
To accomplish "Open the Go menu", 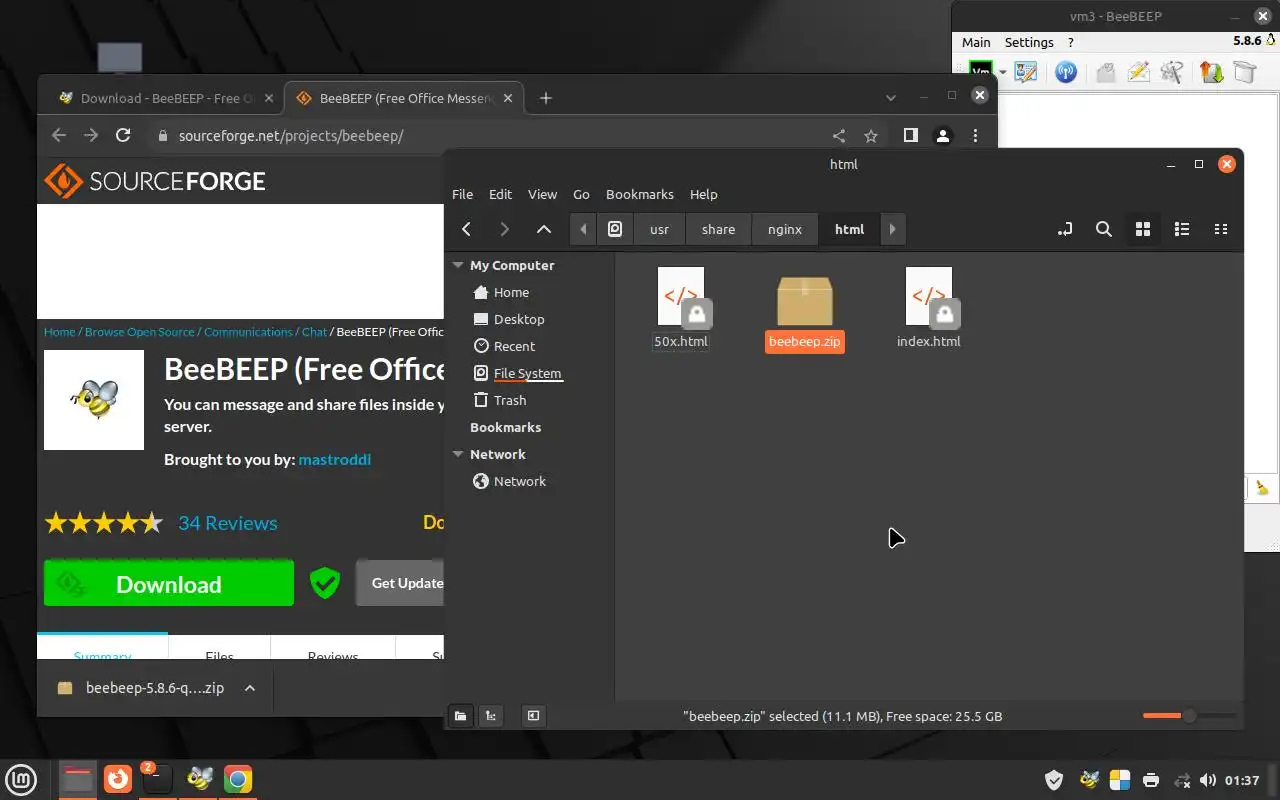I will 581,194.
